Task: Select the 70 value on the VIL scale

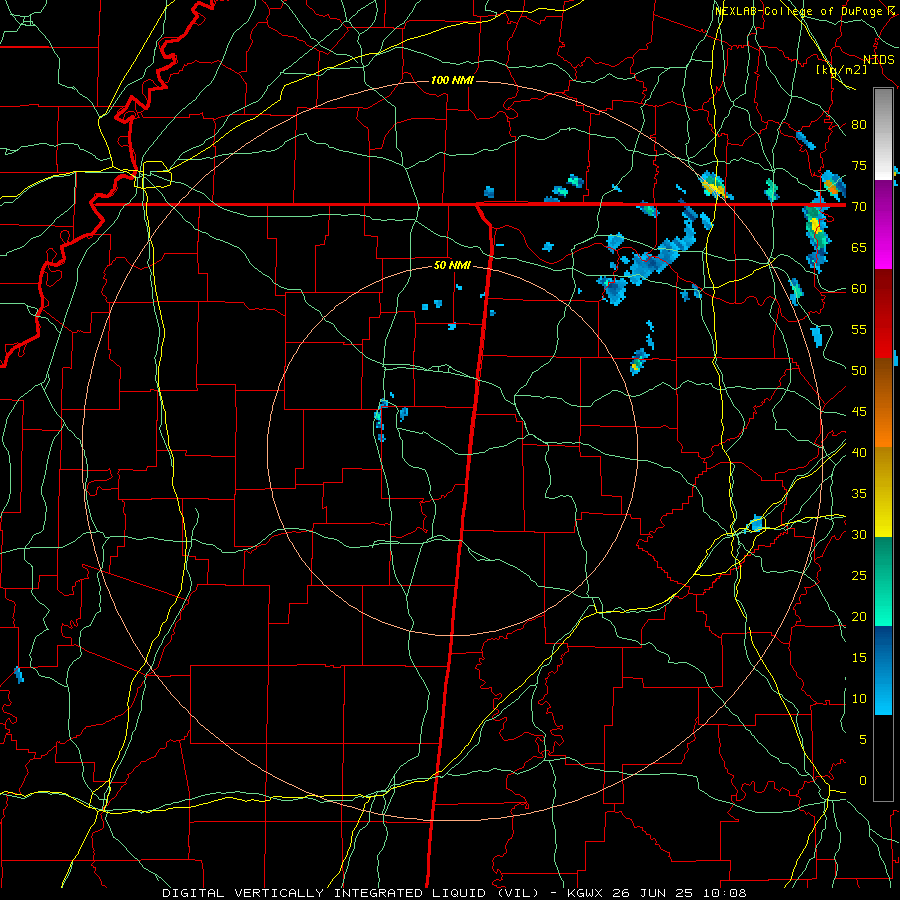Action: pos(859,207)
